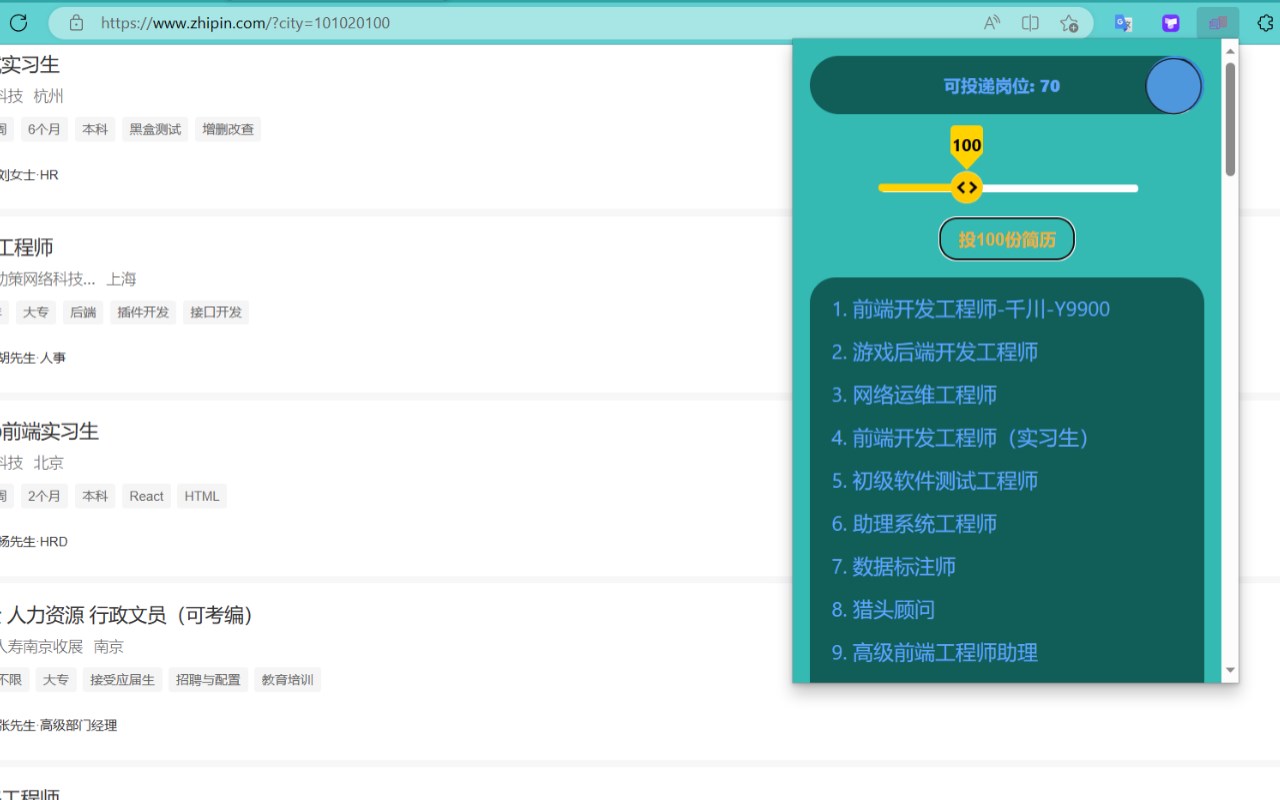The height and width of the screenshot is (800, 1280).
Task: Click recruiter 杨先生·HRD
Action: [x=34, y=542]
